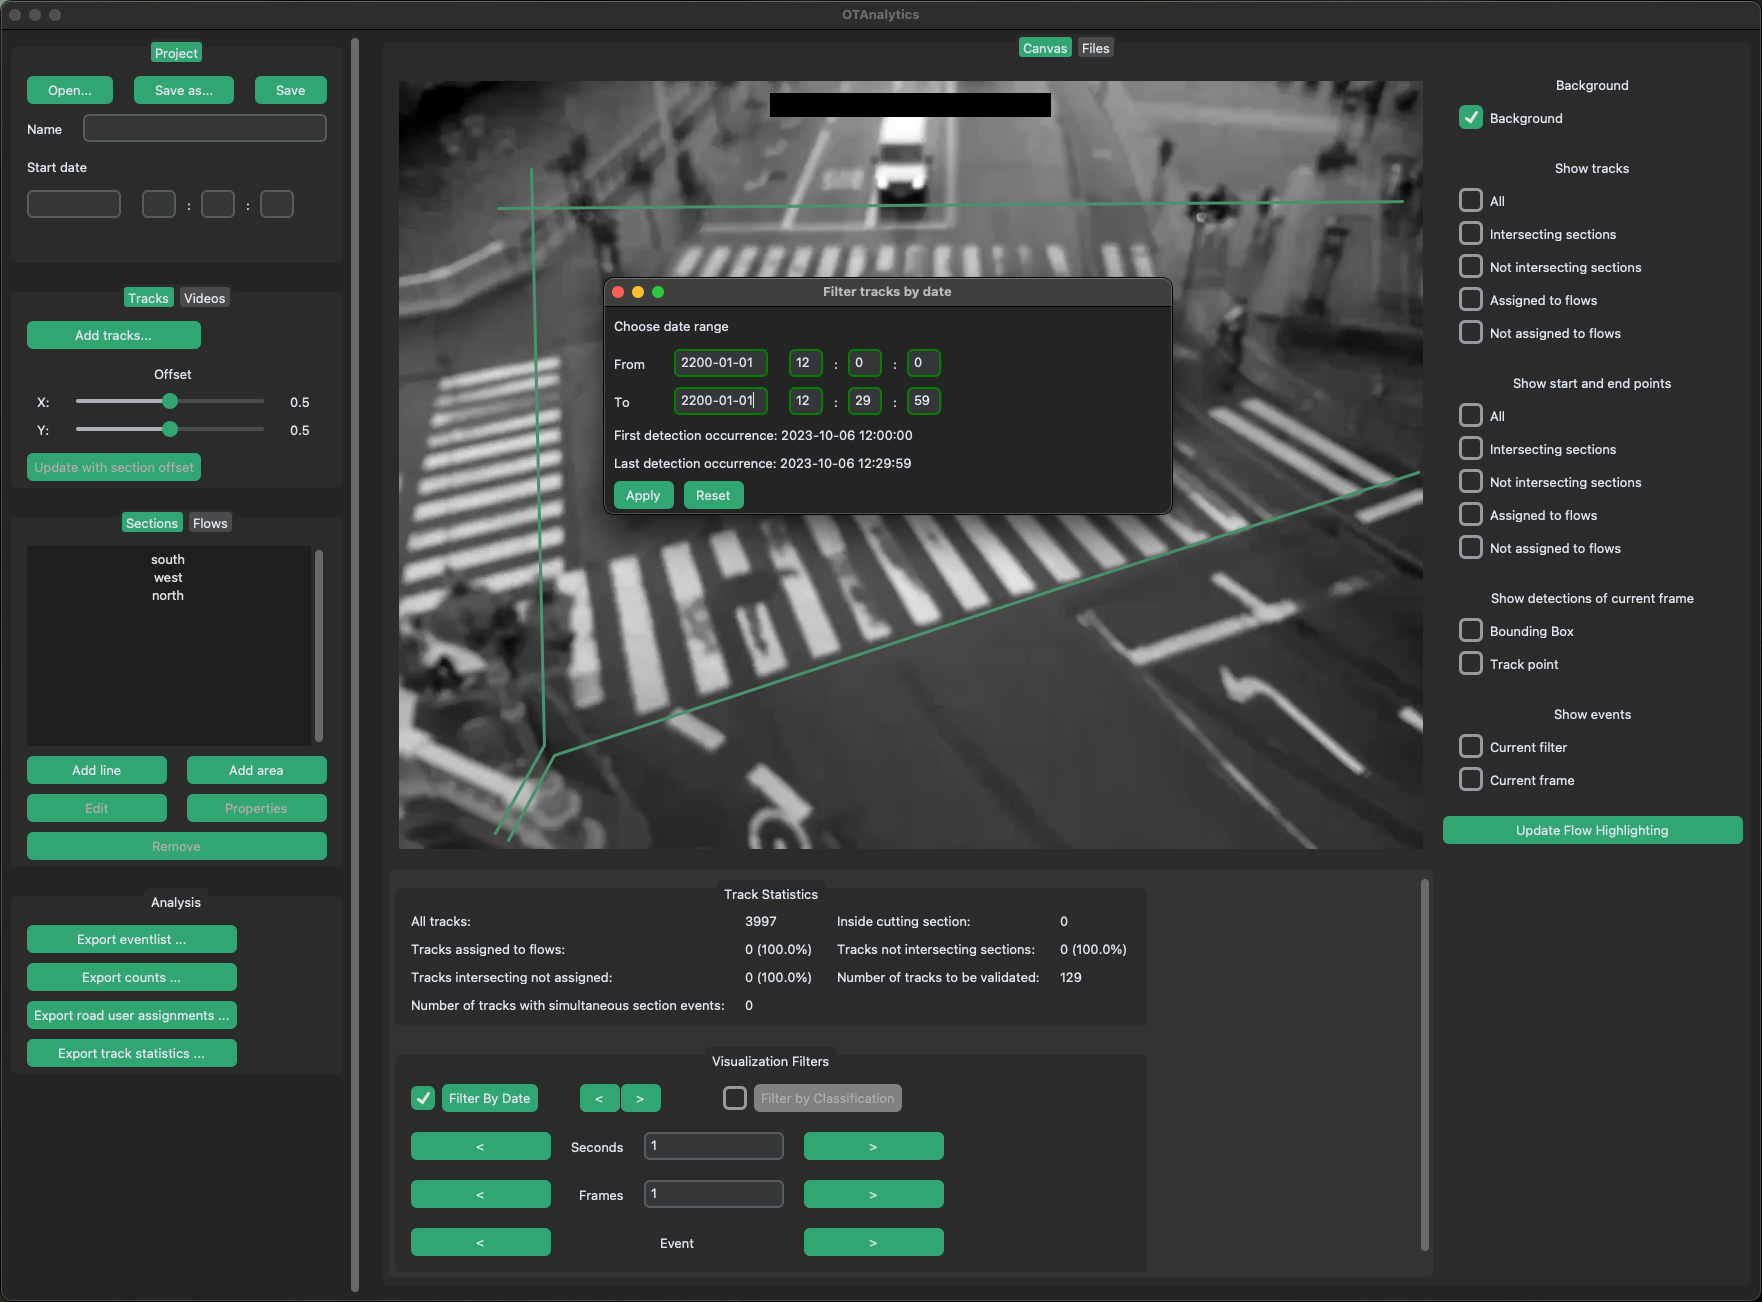Enable Filter by Classification
This screenshot has width=1762, height=1302.
734,1098
